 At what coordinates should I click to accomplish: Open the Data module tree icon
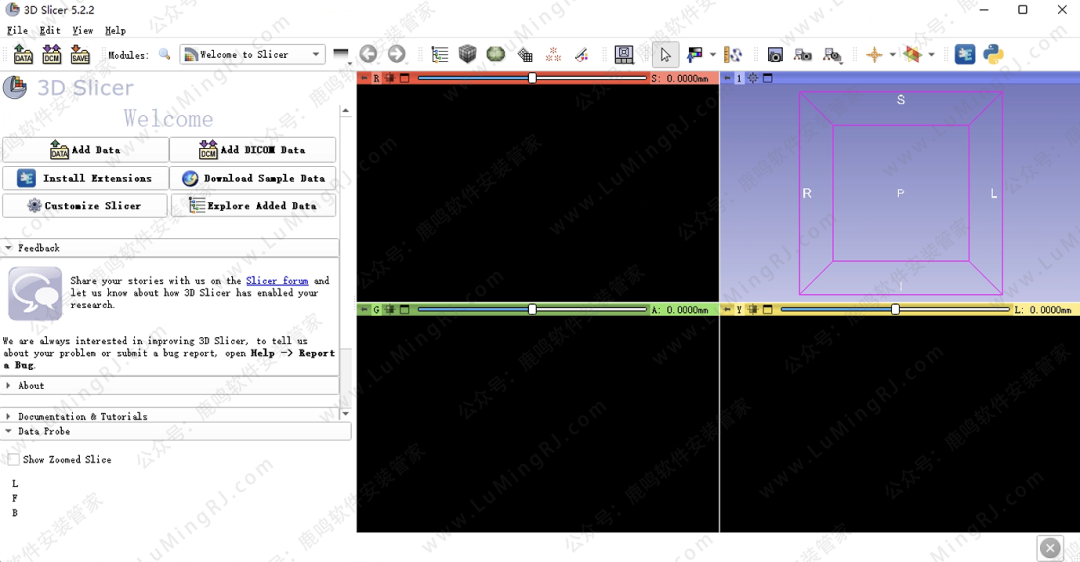[x=439, y=54]
